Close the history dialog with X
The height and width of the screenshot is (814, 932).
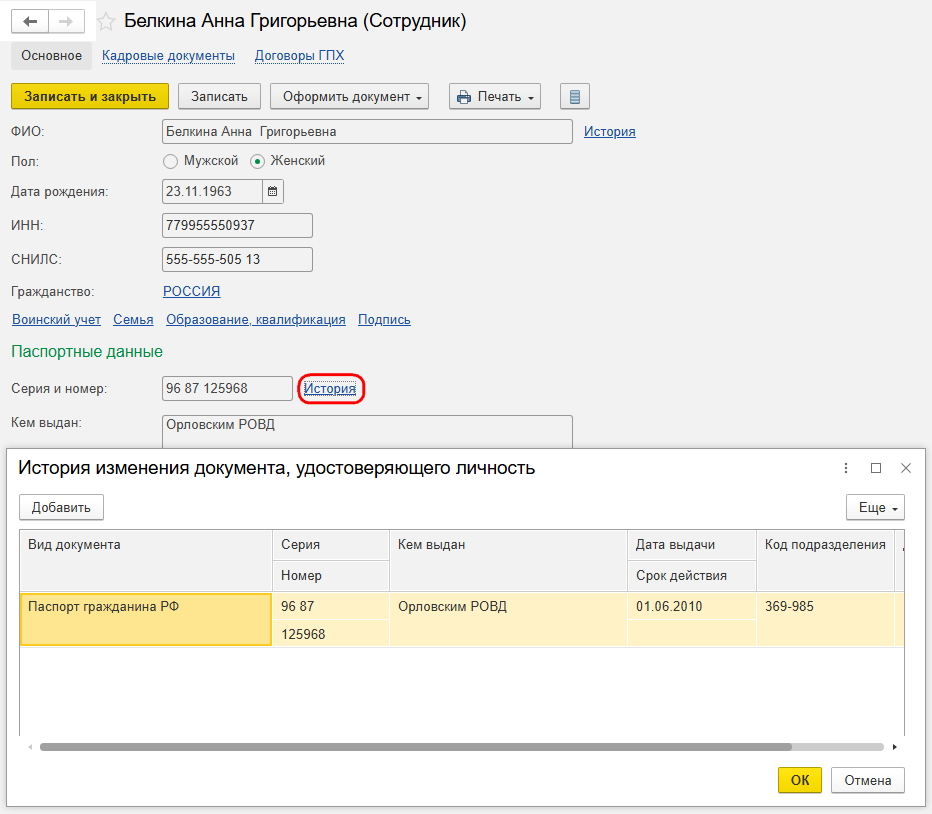pyautogui.click(x=906, y=468)
